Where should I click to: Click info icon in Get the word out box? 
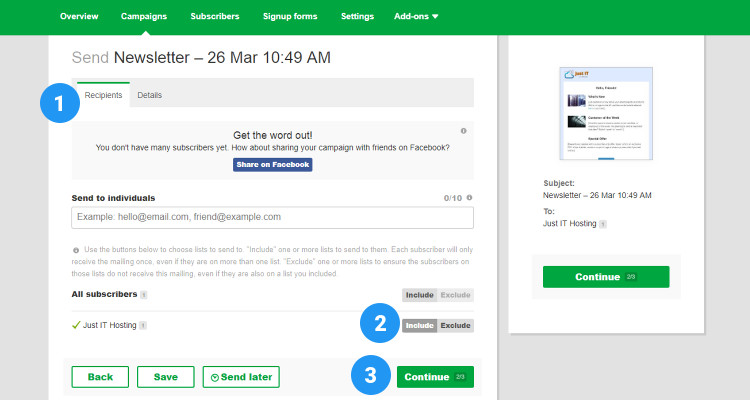(x=463, y=131)
